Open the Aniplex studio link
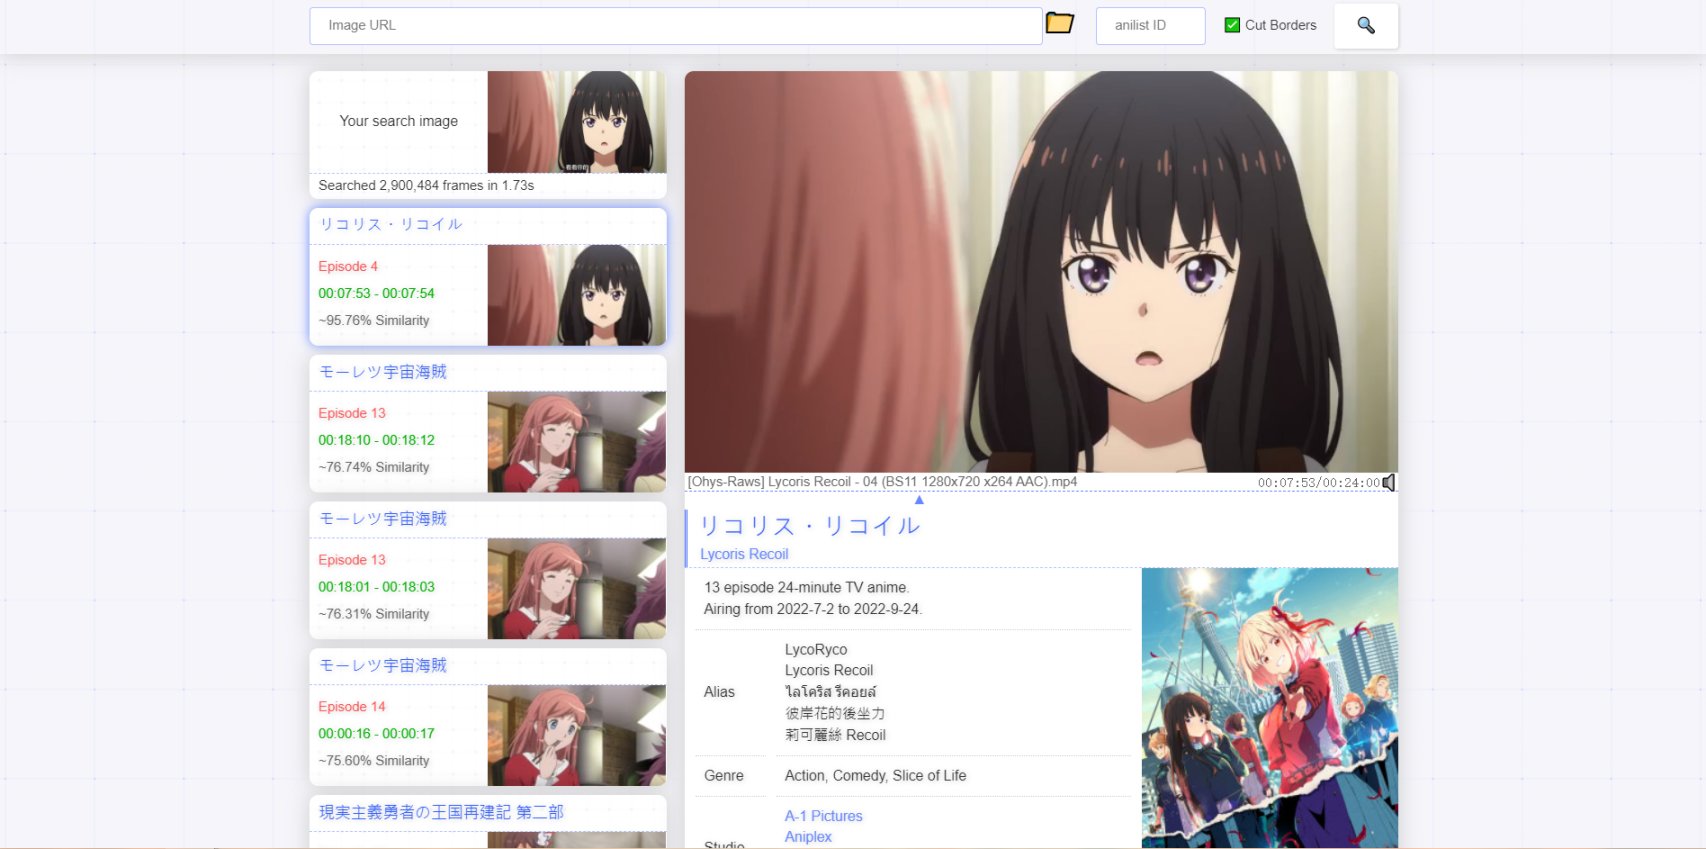The width and height of the screenshot is (1706, 849). coord(808,837)
